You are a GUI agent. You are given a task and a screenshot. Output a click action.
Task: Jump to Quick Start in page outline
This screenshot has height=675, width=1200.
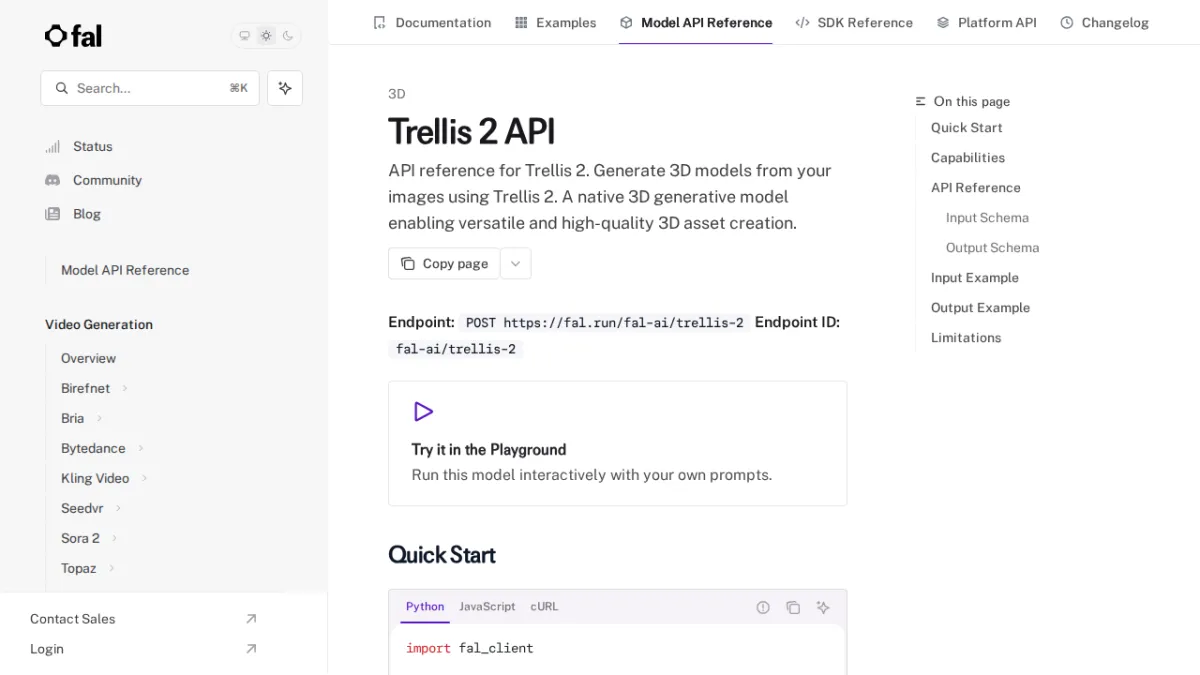(966, 128)
